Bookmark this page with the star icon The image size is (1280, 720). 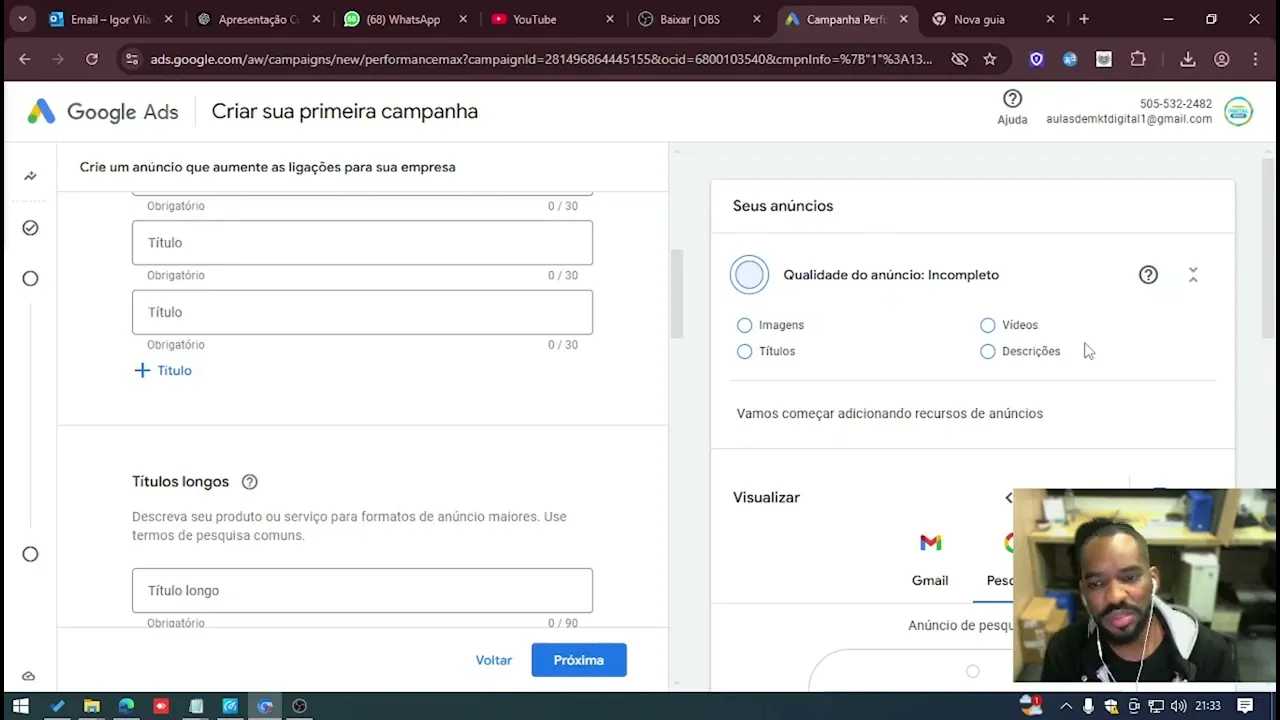pyautogui.click(x=989, y=59)
